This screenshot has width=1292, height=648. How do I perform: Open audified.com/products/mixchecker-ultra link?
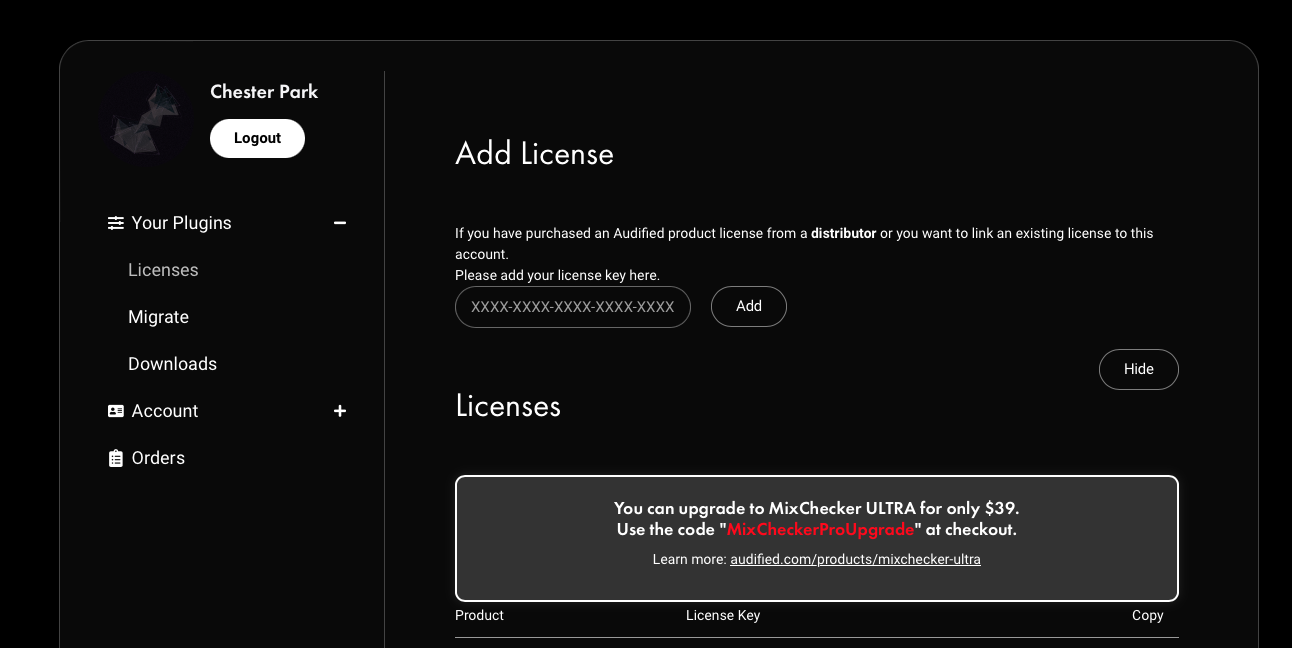coord(855,559)
